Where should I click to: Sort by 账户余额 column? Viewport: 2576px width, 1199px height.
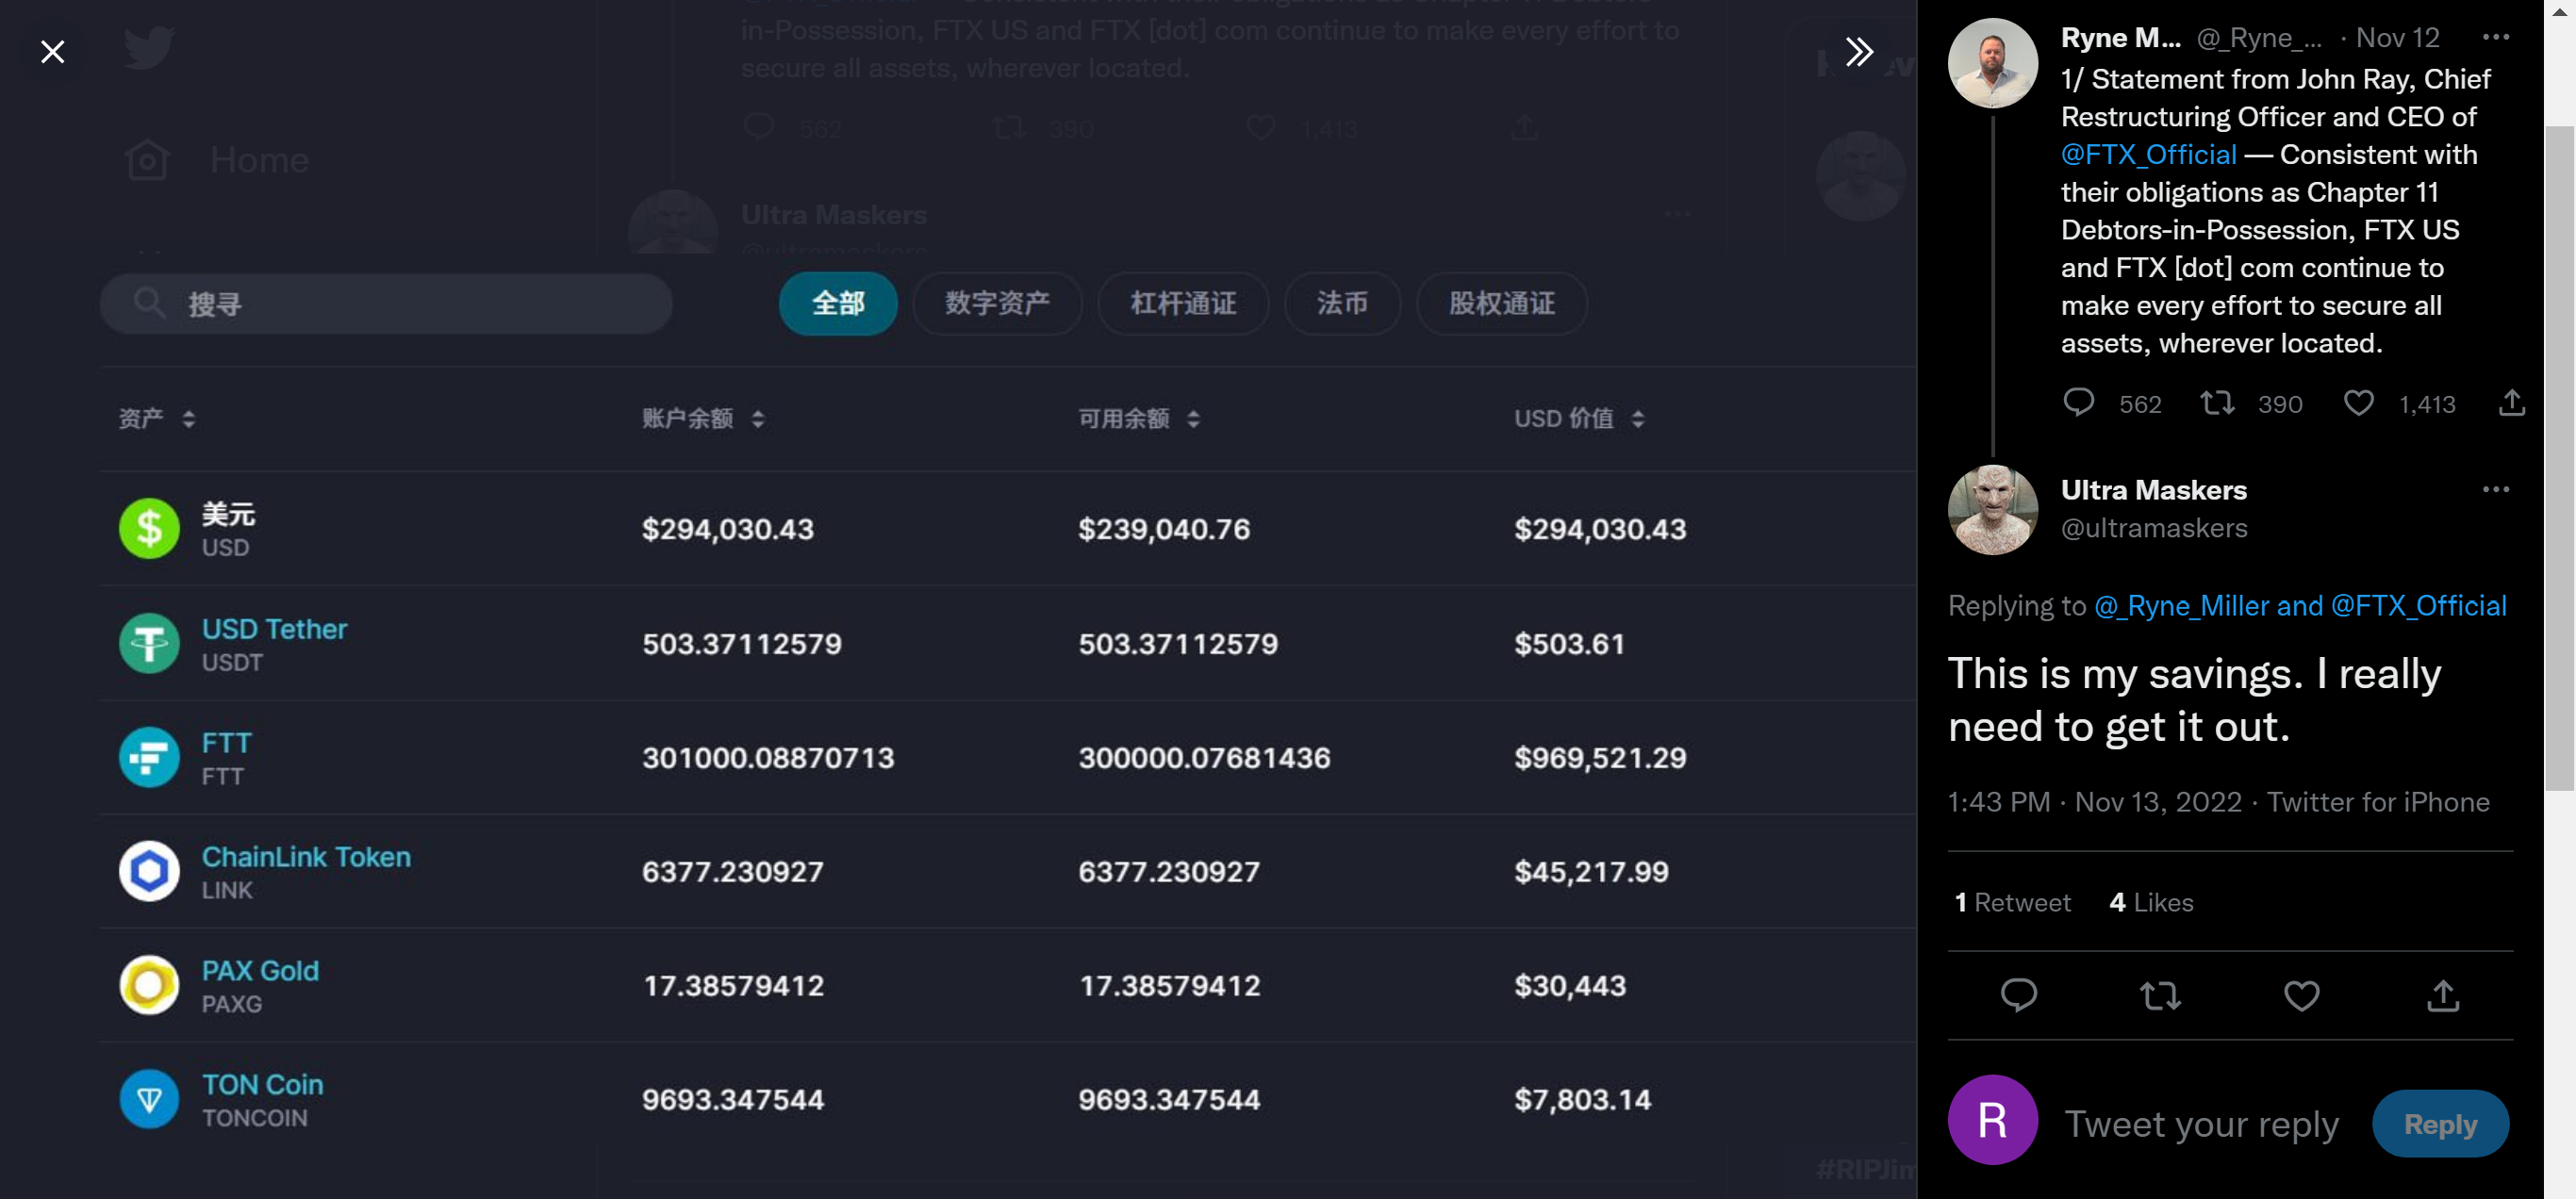tap(703, 419)
